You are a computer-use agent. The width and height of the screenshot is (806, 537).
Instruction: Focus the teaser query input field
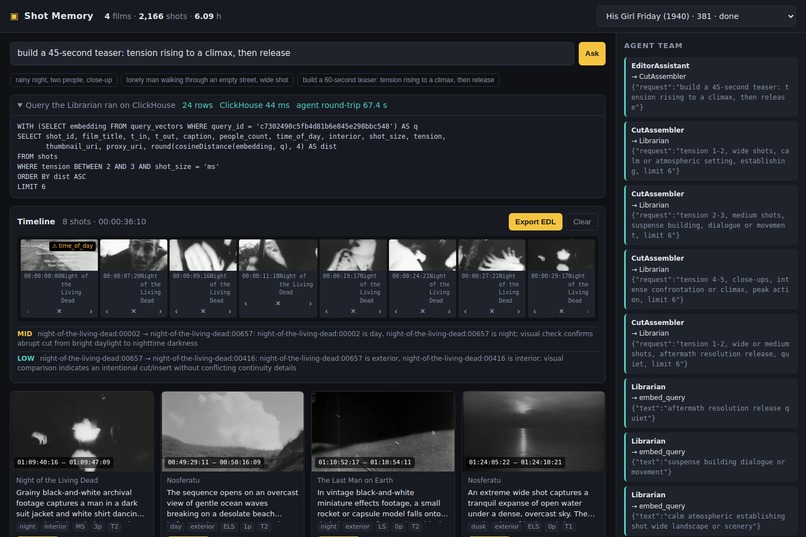pos(292,53)
